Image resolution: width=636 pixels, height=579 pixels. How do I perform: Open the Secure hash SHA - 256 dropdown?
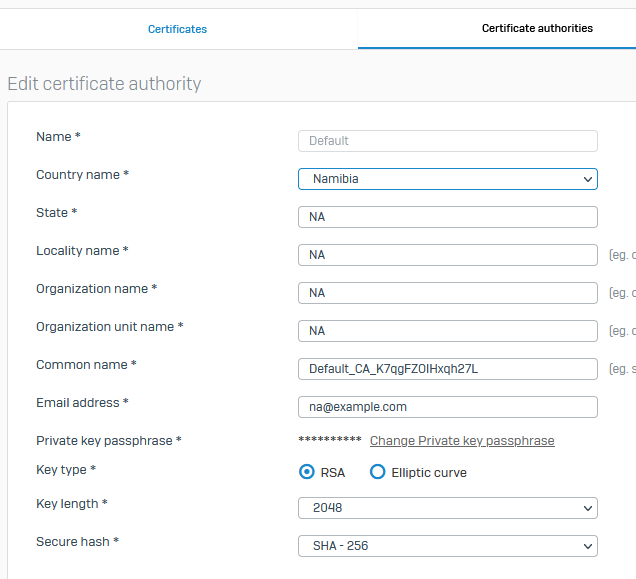click(448, 546)
